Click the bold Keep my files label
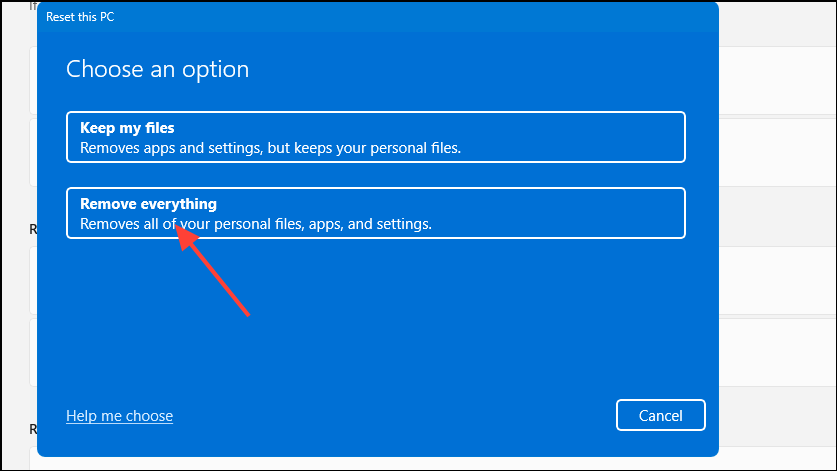 coord(127,128)
